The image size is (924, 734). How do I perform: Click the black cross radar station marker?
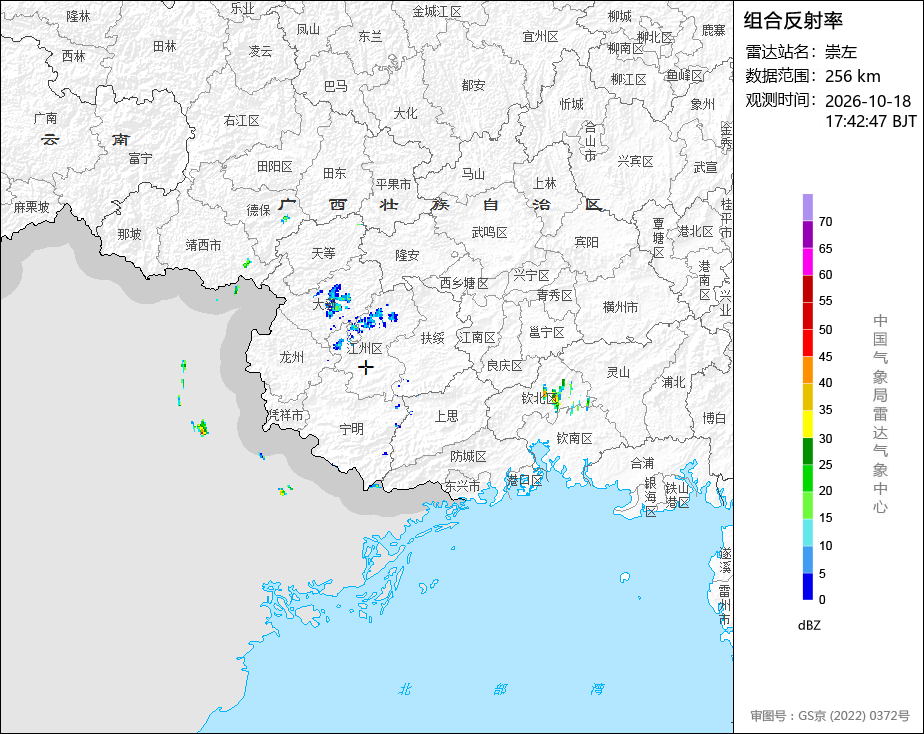[x=366, y=368]
